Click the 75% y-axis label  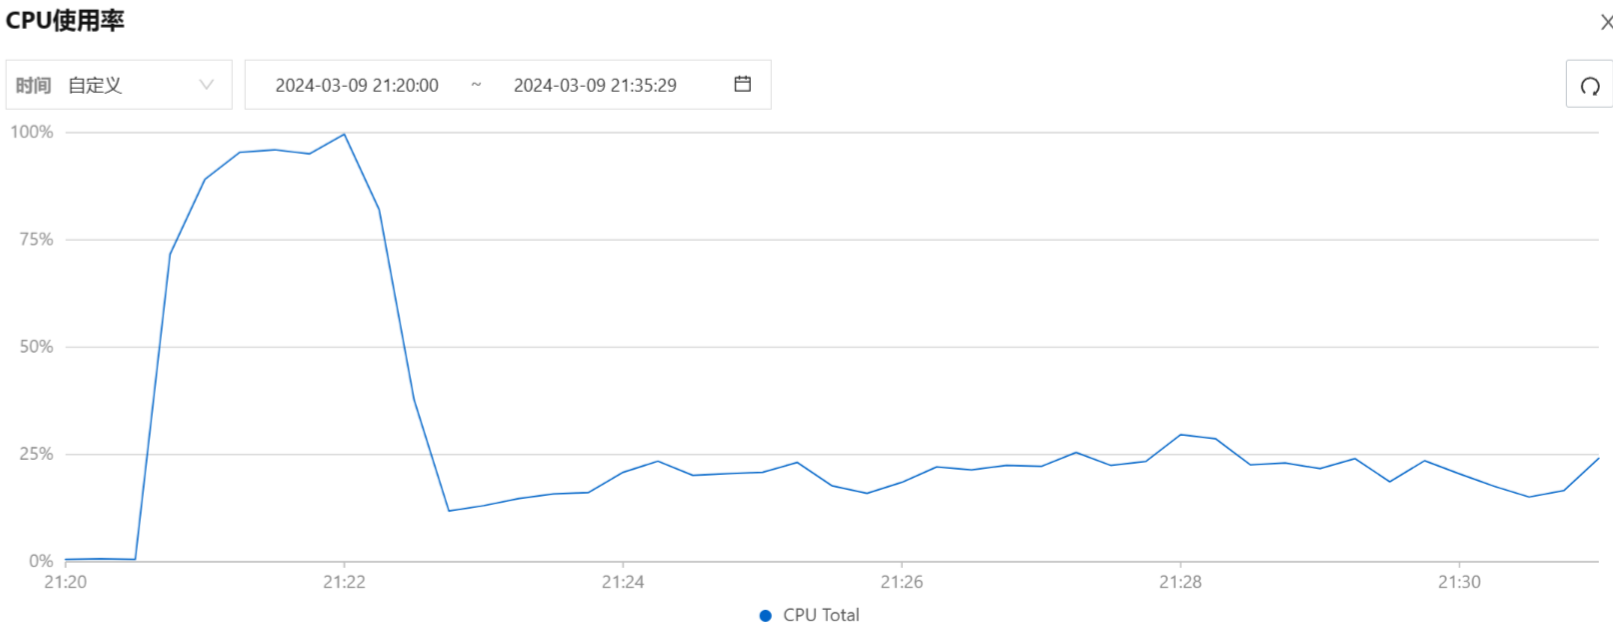(x=36, y=239)
